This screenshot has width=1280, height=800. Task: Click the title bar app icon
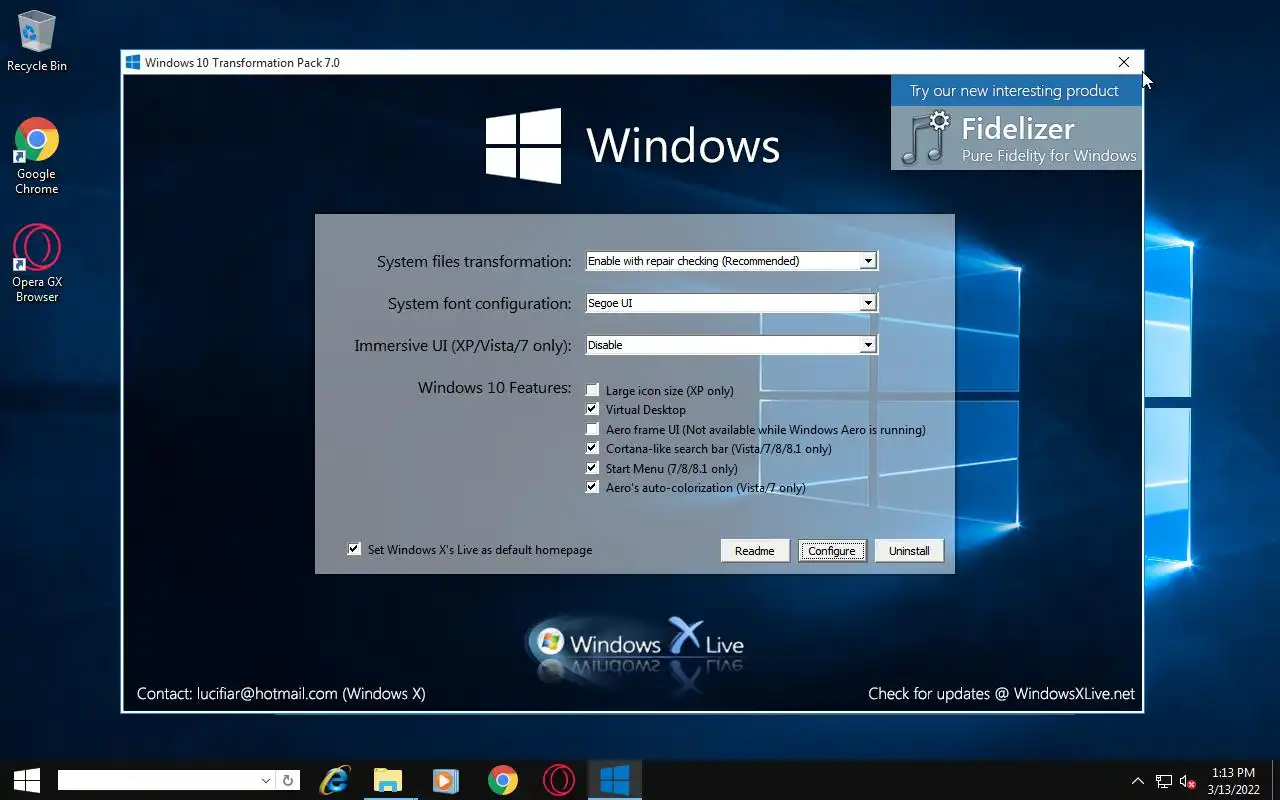(133, 62)
